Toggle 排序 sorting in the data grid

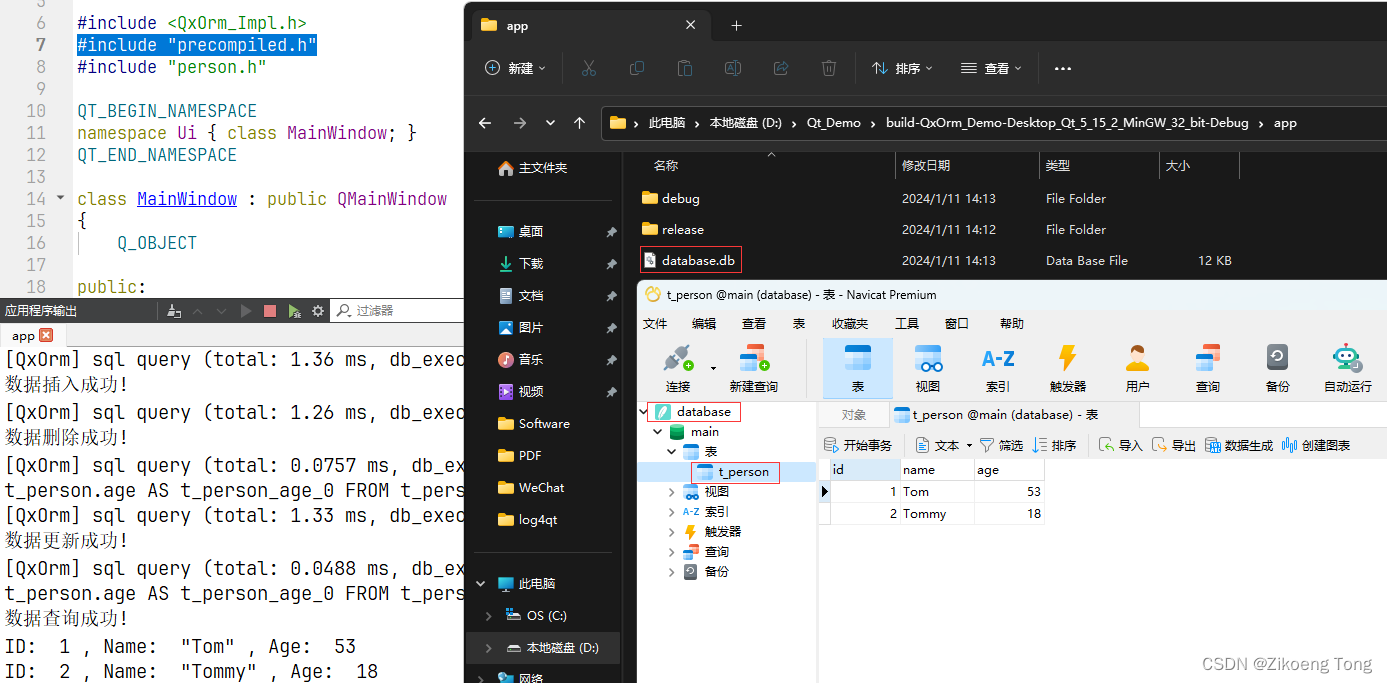coord(1054,445)
